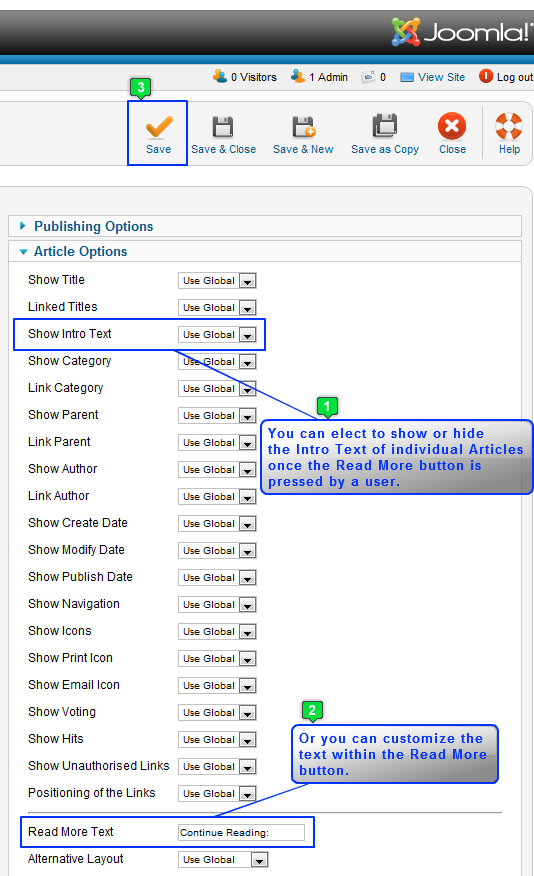The height and width of the screenshot is (876, 534).
Task: Open the Positioning of the Links dropdown
Action: pyautogui.click(x=217, y=793)
